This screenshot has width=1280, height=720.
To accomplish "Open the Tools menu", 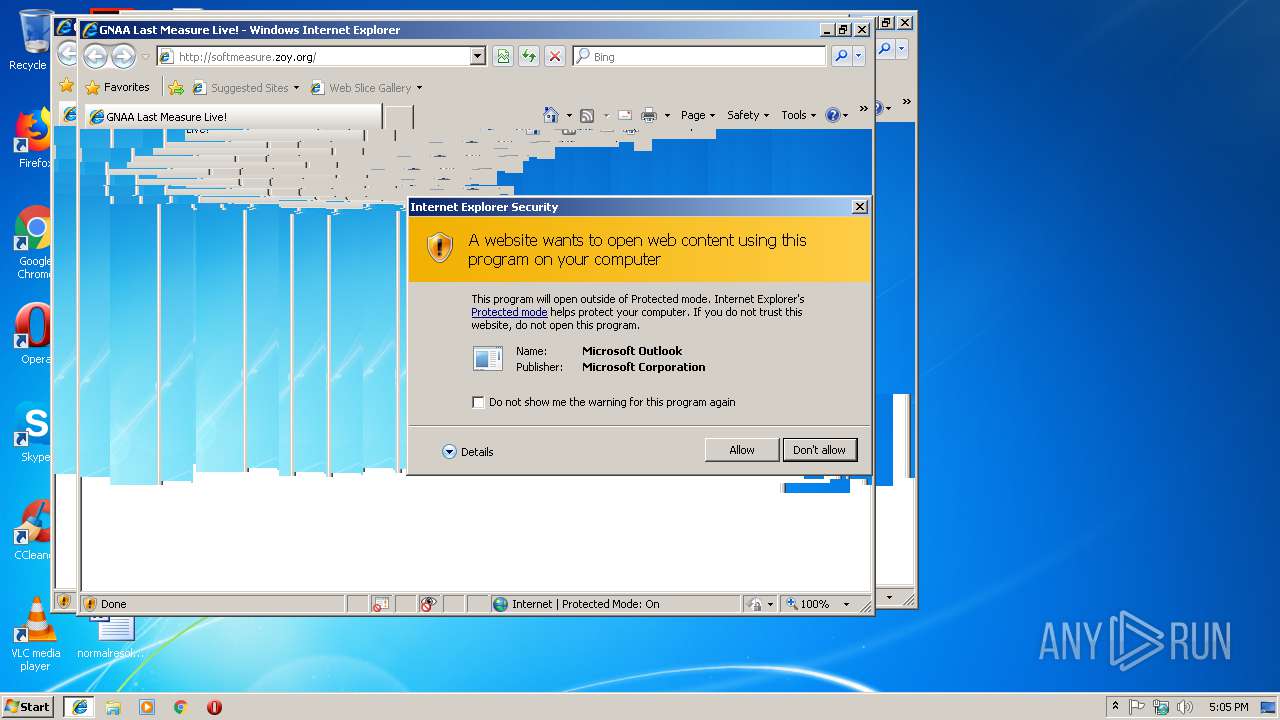I will (798, 115).
